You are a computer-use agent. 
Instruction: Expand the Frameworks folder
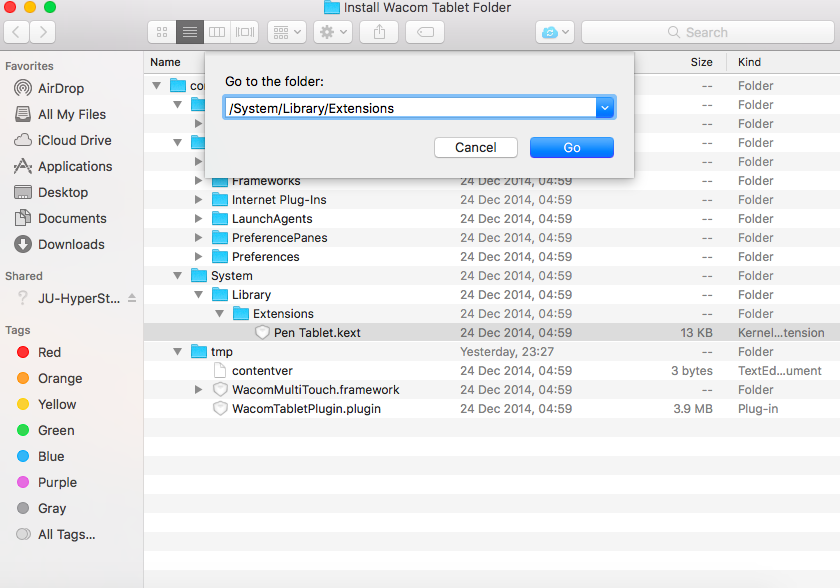tap(198, 181)
